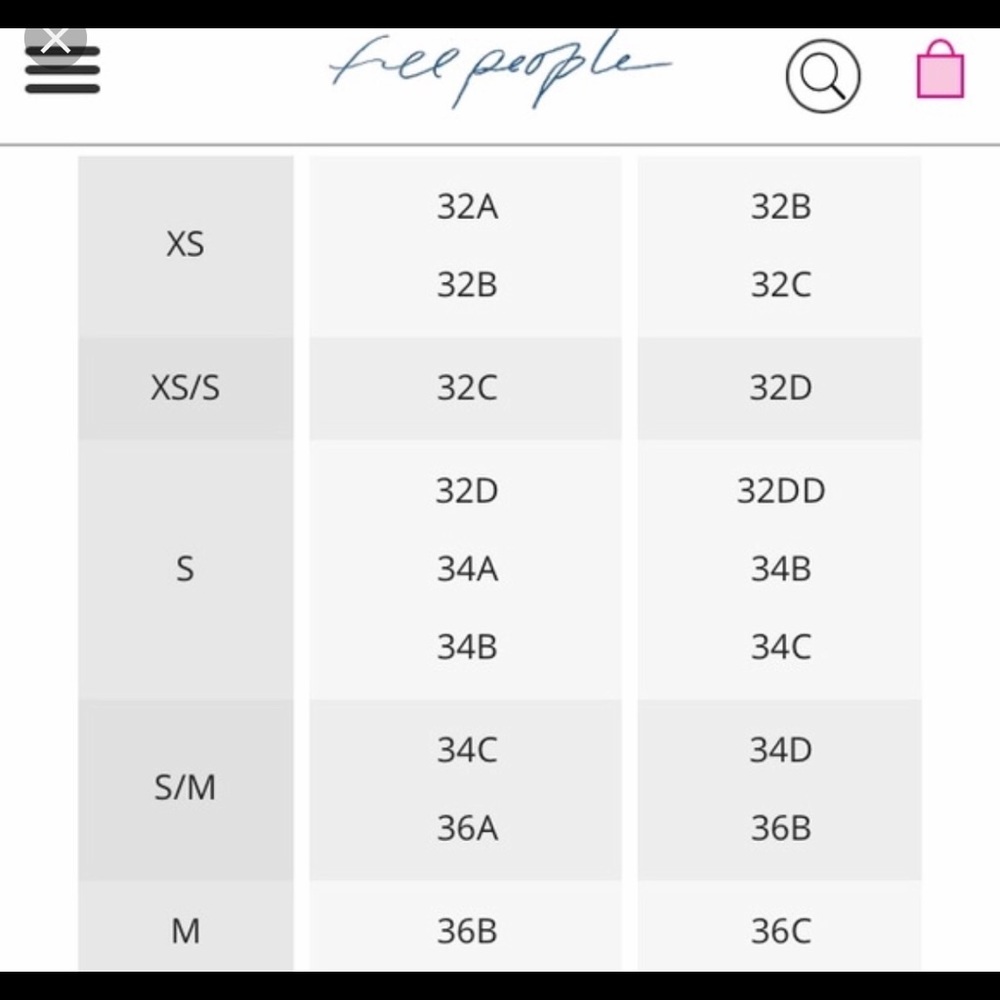The width and height of the screenshot is (1000, 1000).
Task: Go to Free People logo home
Action: tap(501, 69)
